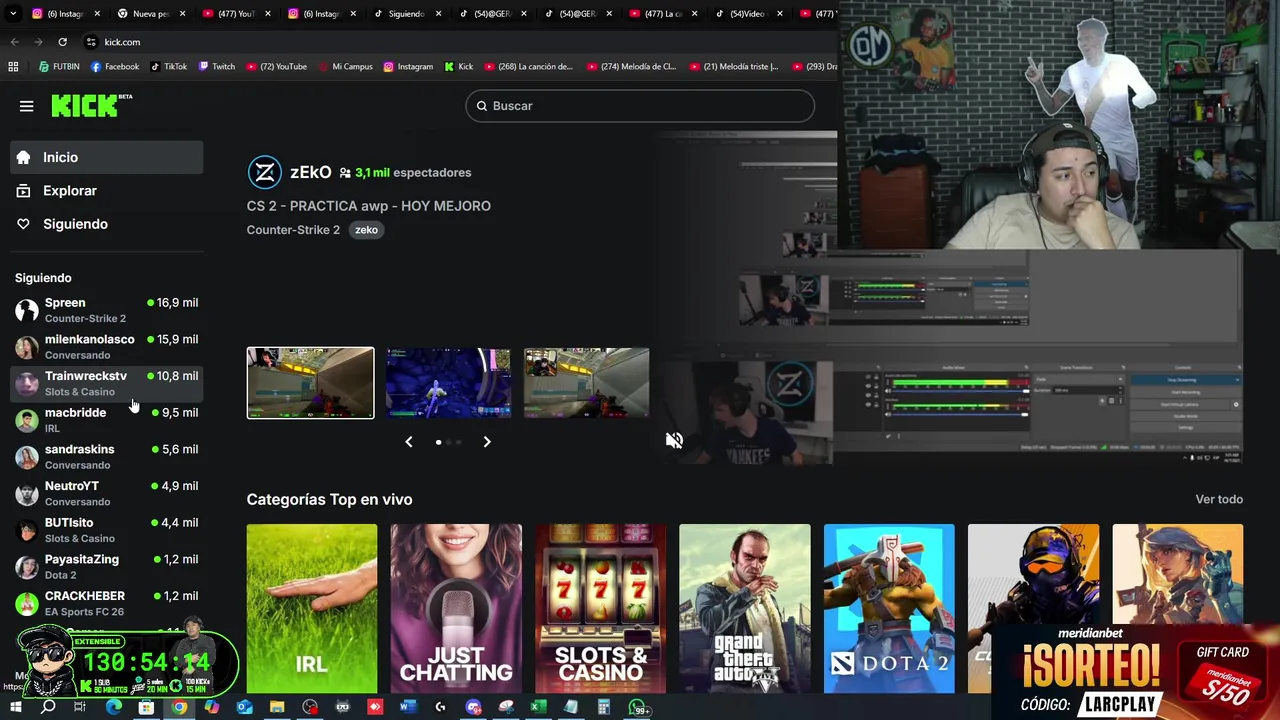Open Siguiendo in Kick sidebar
This screenshot has width=1280, height=720.
(x=107, y=224)
